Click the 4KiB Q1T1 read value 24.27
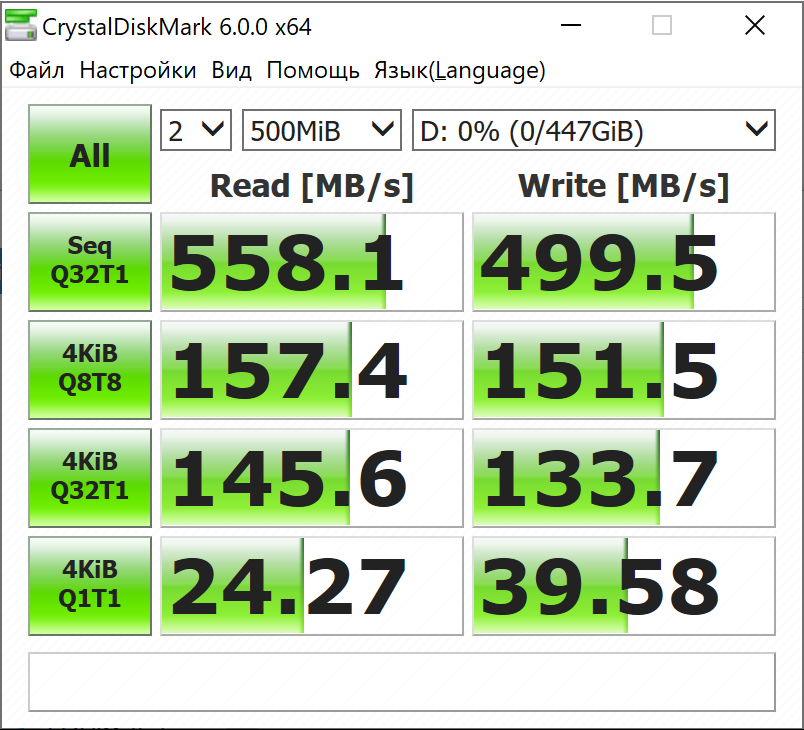This screenshot has height=730, width=804. click(x=312, y=586)
